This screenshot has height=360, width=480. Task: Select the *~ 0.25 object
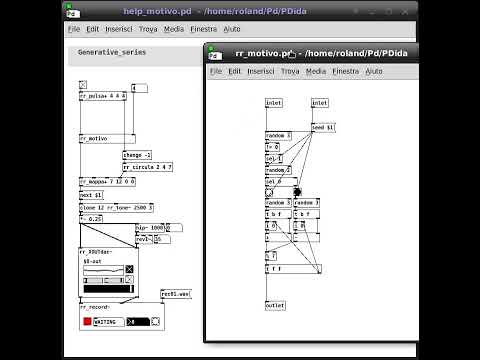point(91,219)
